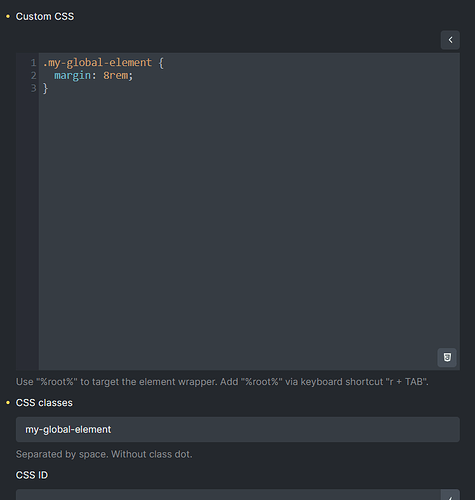The height and width of the screenshot is (500, 475).
Task: Click the icon button at the CSS ID field edge
Action: [450, 496]
